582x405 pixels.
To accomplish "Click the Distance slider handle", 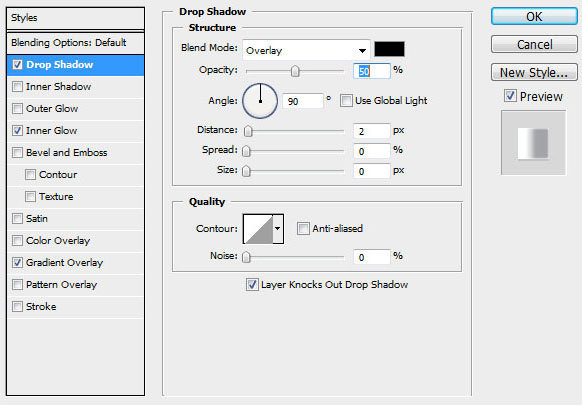I will (x=248, y=131).
